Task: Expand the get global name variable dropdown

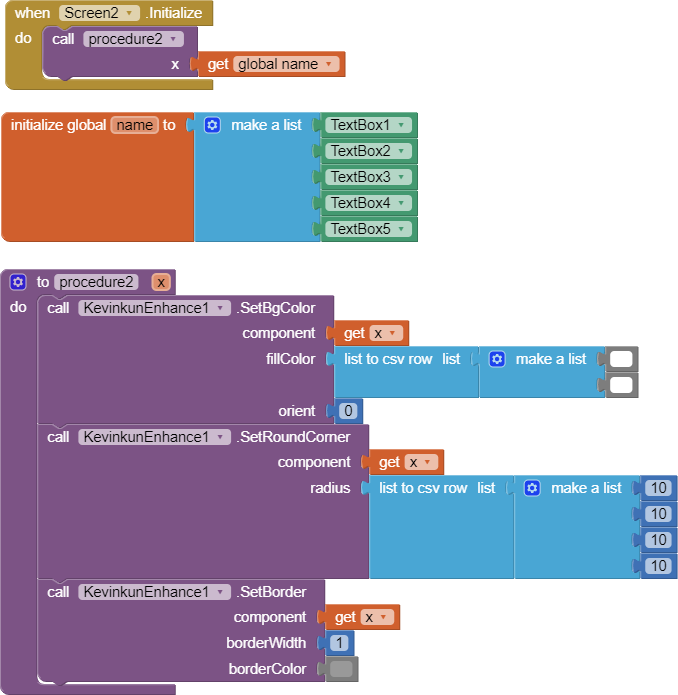Action: pos(330,64)
